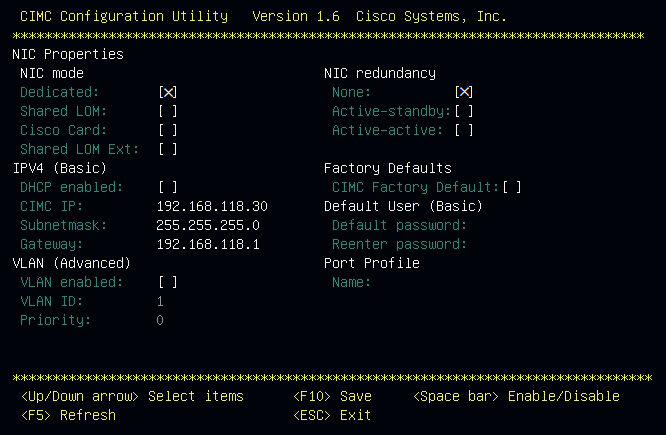Check the VLAN enabled box
This screenshot has height=435, width=666.
[x=168, y=282]
